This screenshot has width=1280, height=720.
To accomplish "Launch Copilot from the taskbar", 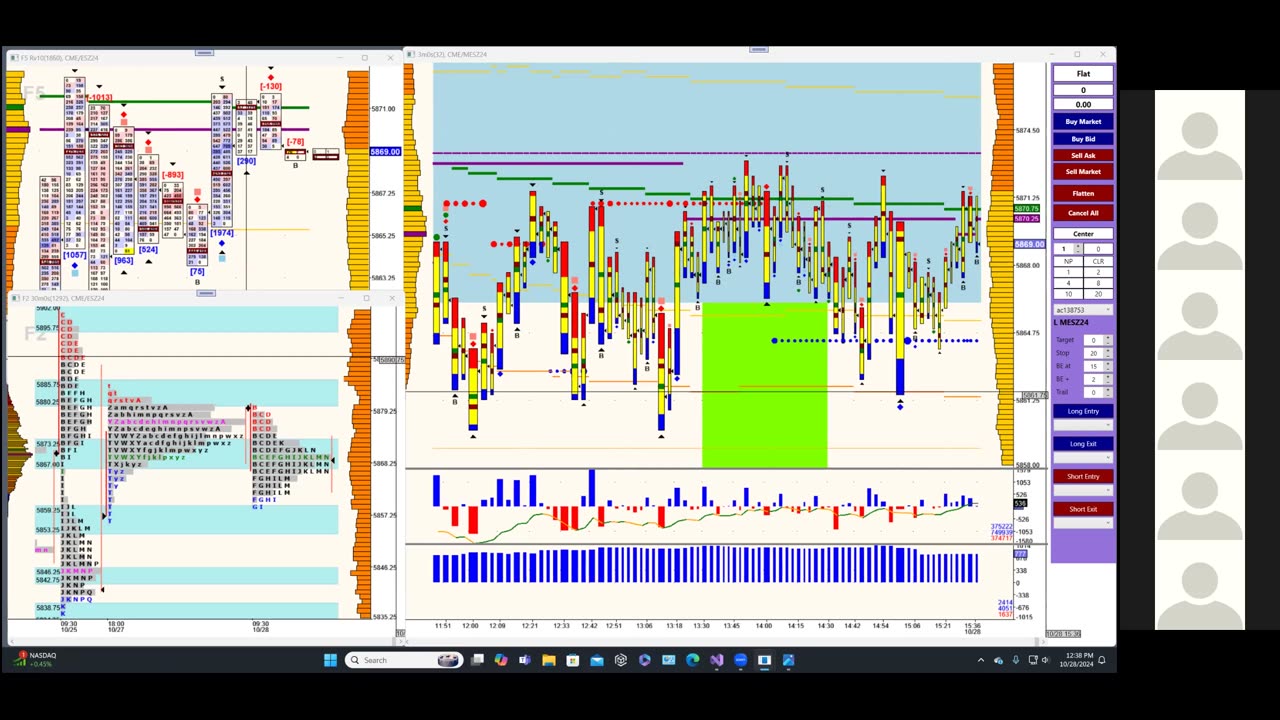I will point(500,660).
